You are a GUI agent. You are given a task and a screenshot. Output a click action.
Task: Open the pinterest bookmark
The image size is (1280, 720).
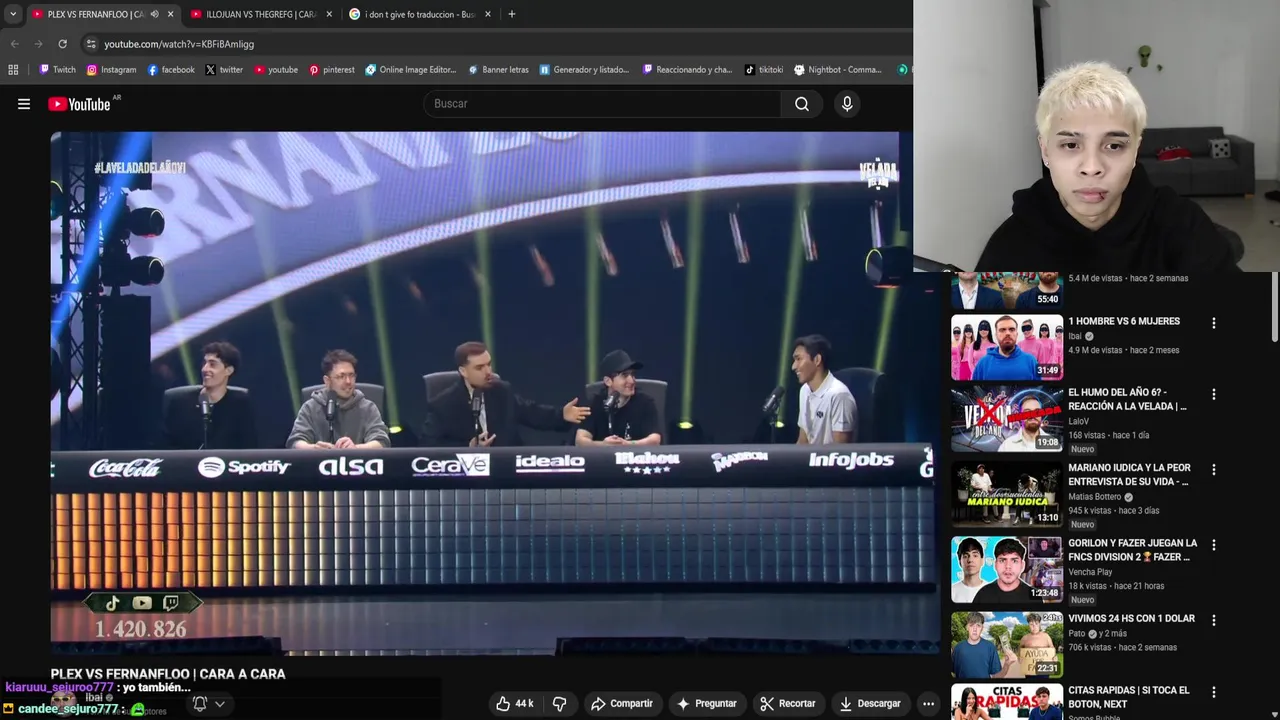[x=332, y=70]
